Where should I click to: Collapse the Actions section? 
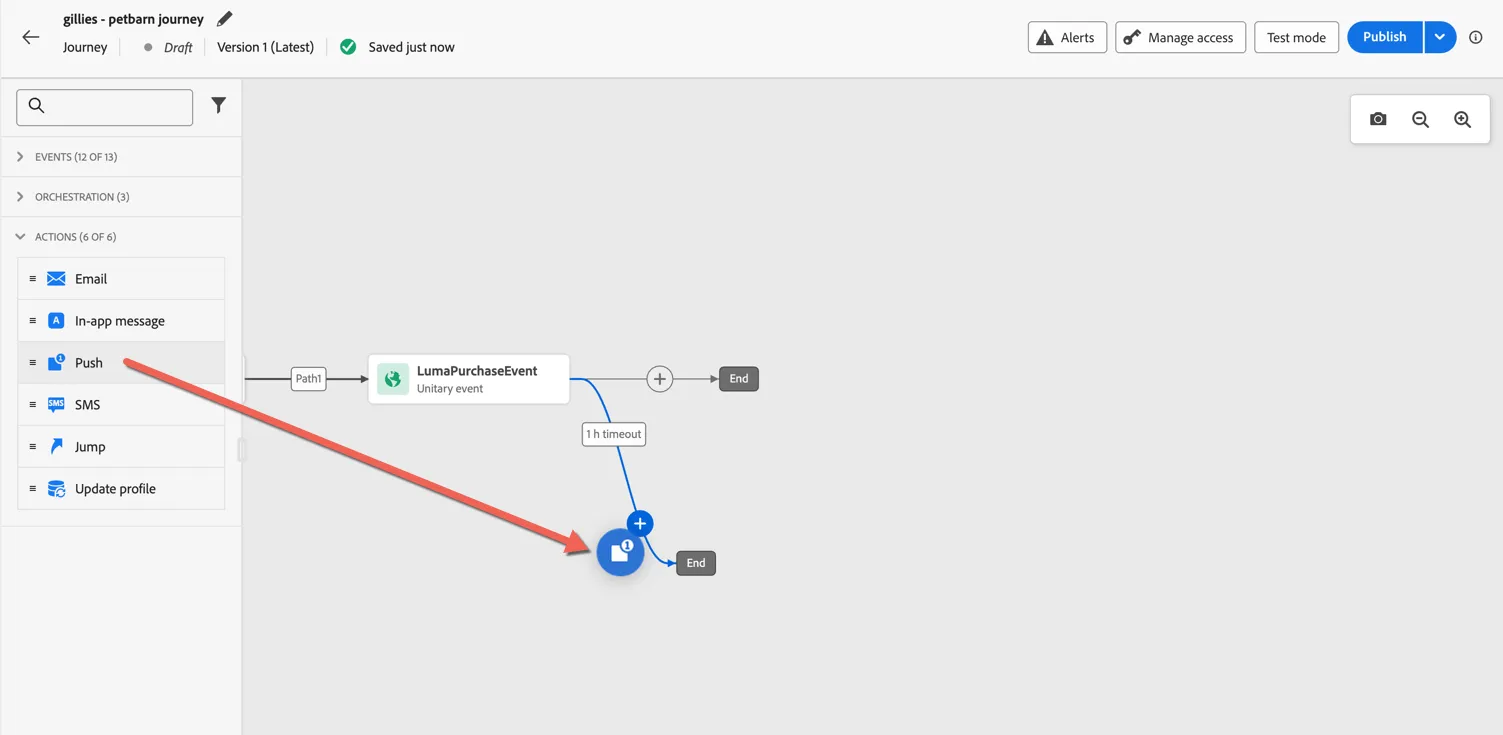coord(121,237)
